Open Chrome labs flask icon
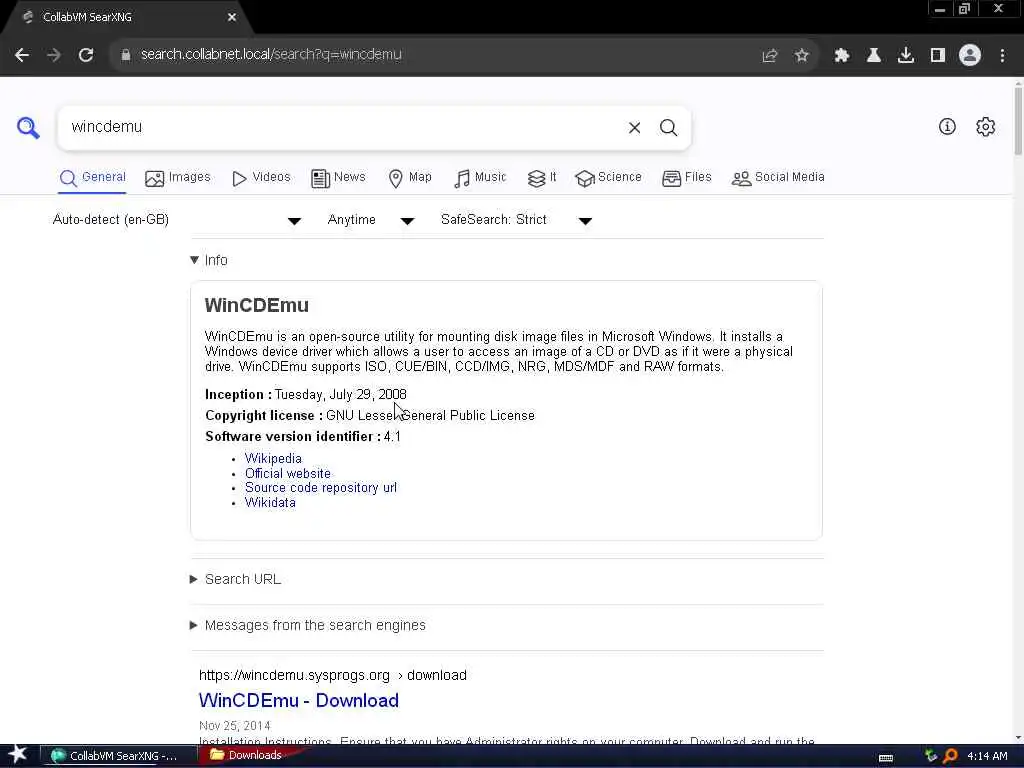The height and width of the screenshot is (768, 1024). click(x=874, y=56)
